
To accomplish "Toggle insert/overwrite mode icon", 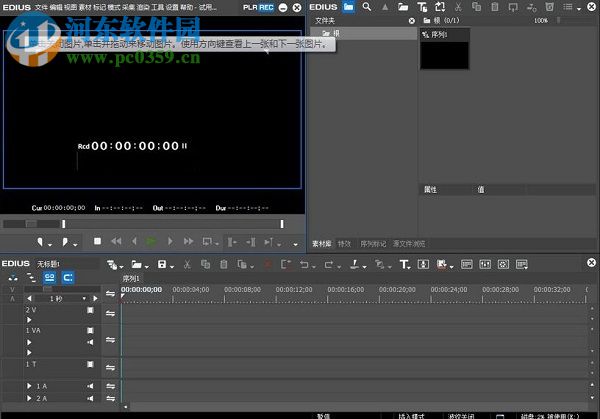I will (13, 277).
